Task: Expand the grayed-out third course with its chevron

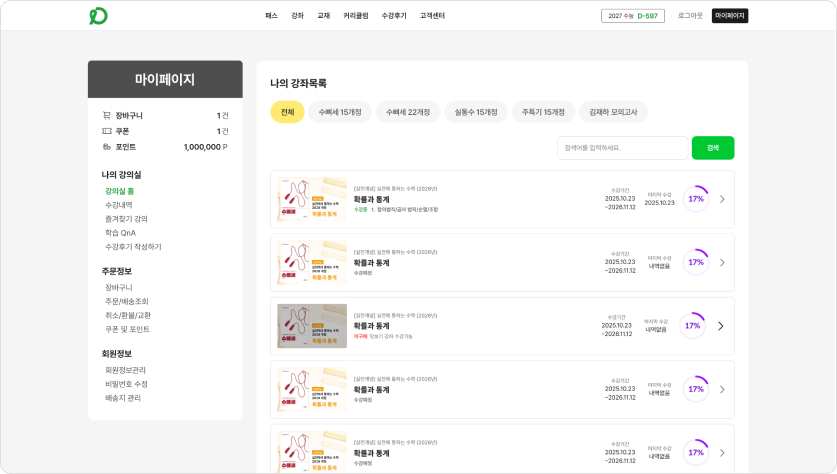Action: click(720, 326)
